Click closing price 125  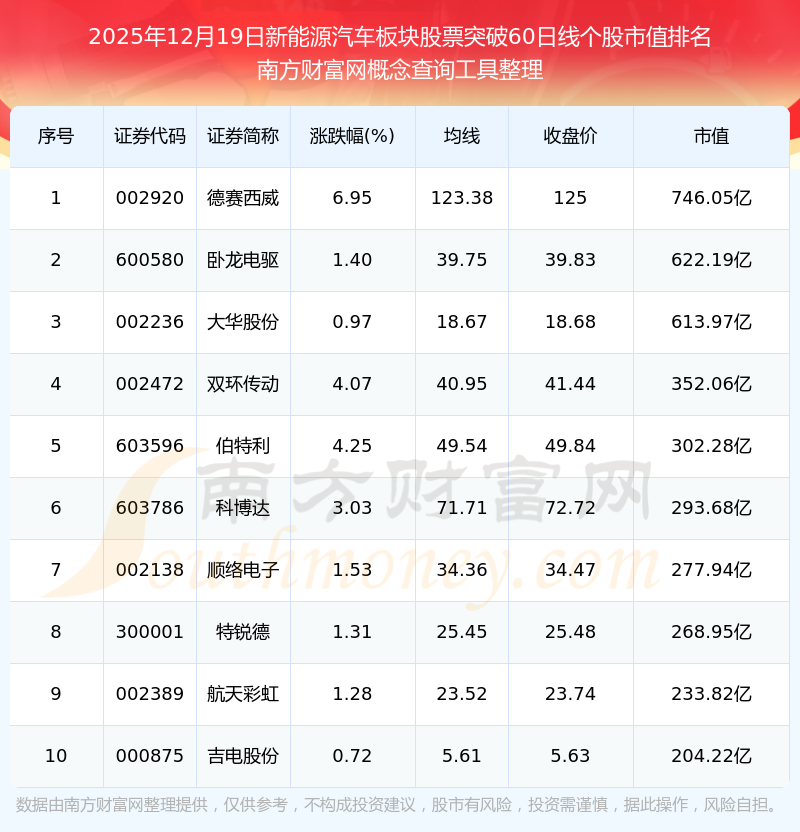point(570,198)
